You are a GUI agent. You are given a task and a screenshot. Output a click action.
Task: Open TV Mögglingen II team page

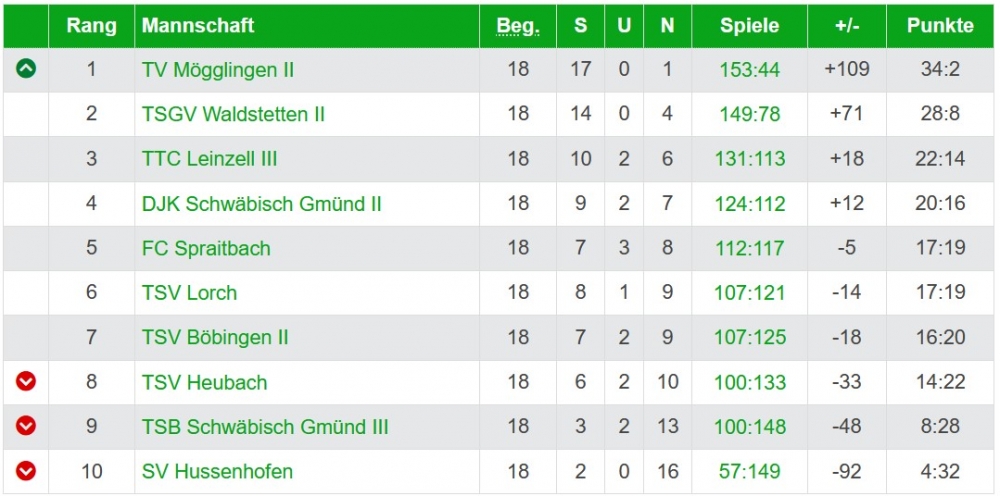coord(217,70)
